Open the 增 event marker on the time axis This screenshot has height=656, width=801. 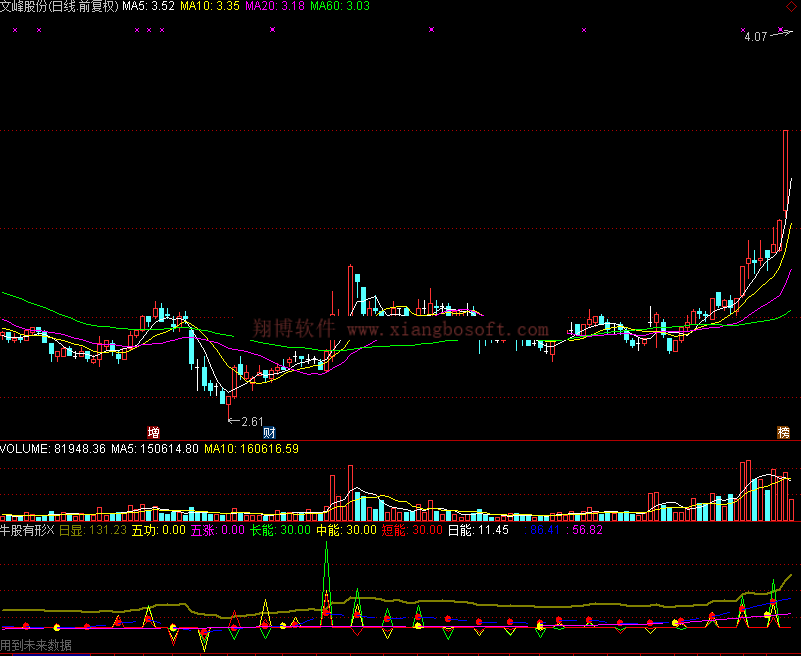[153, 433]
